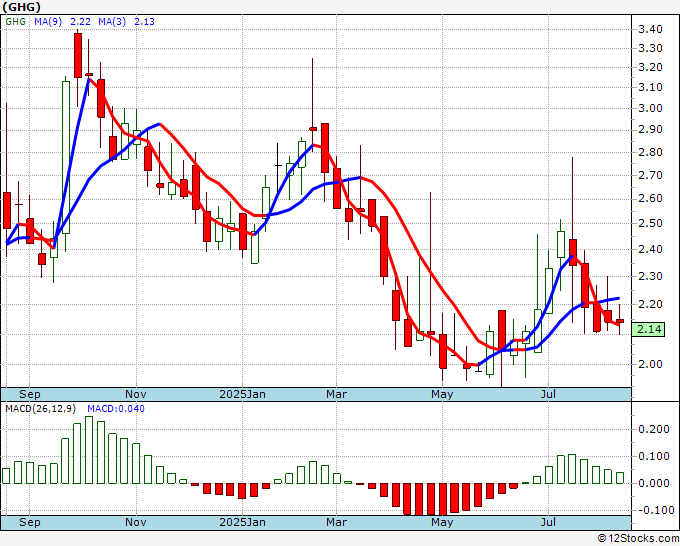The height and width of the screenshot is (546, 680).
Task: Click Mar on the MACD panel date axis
Action: (337, 522)
